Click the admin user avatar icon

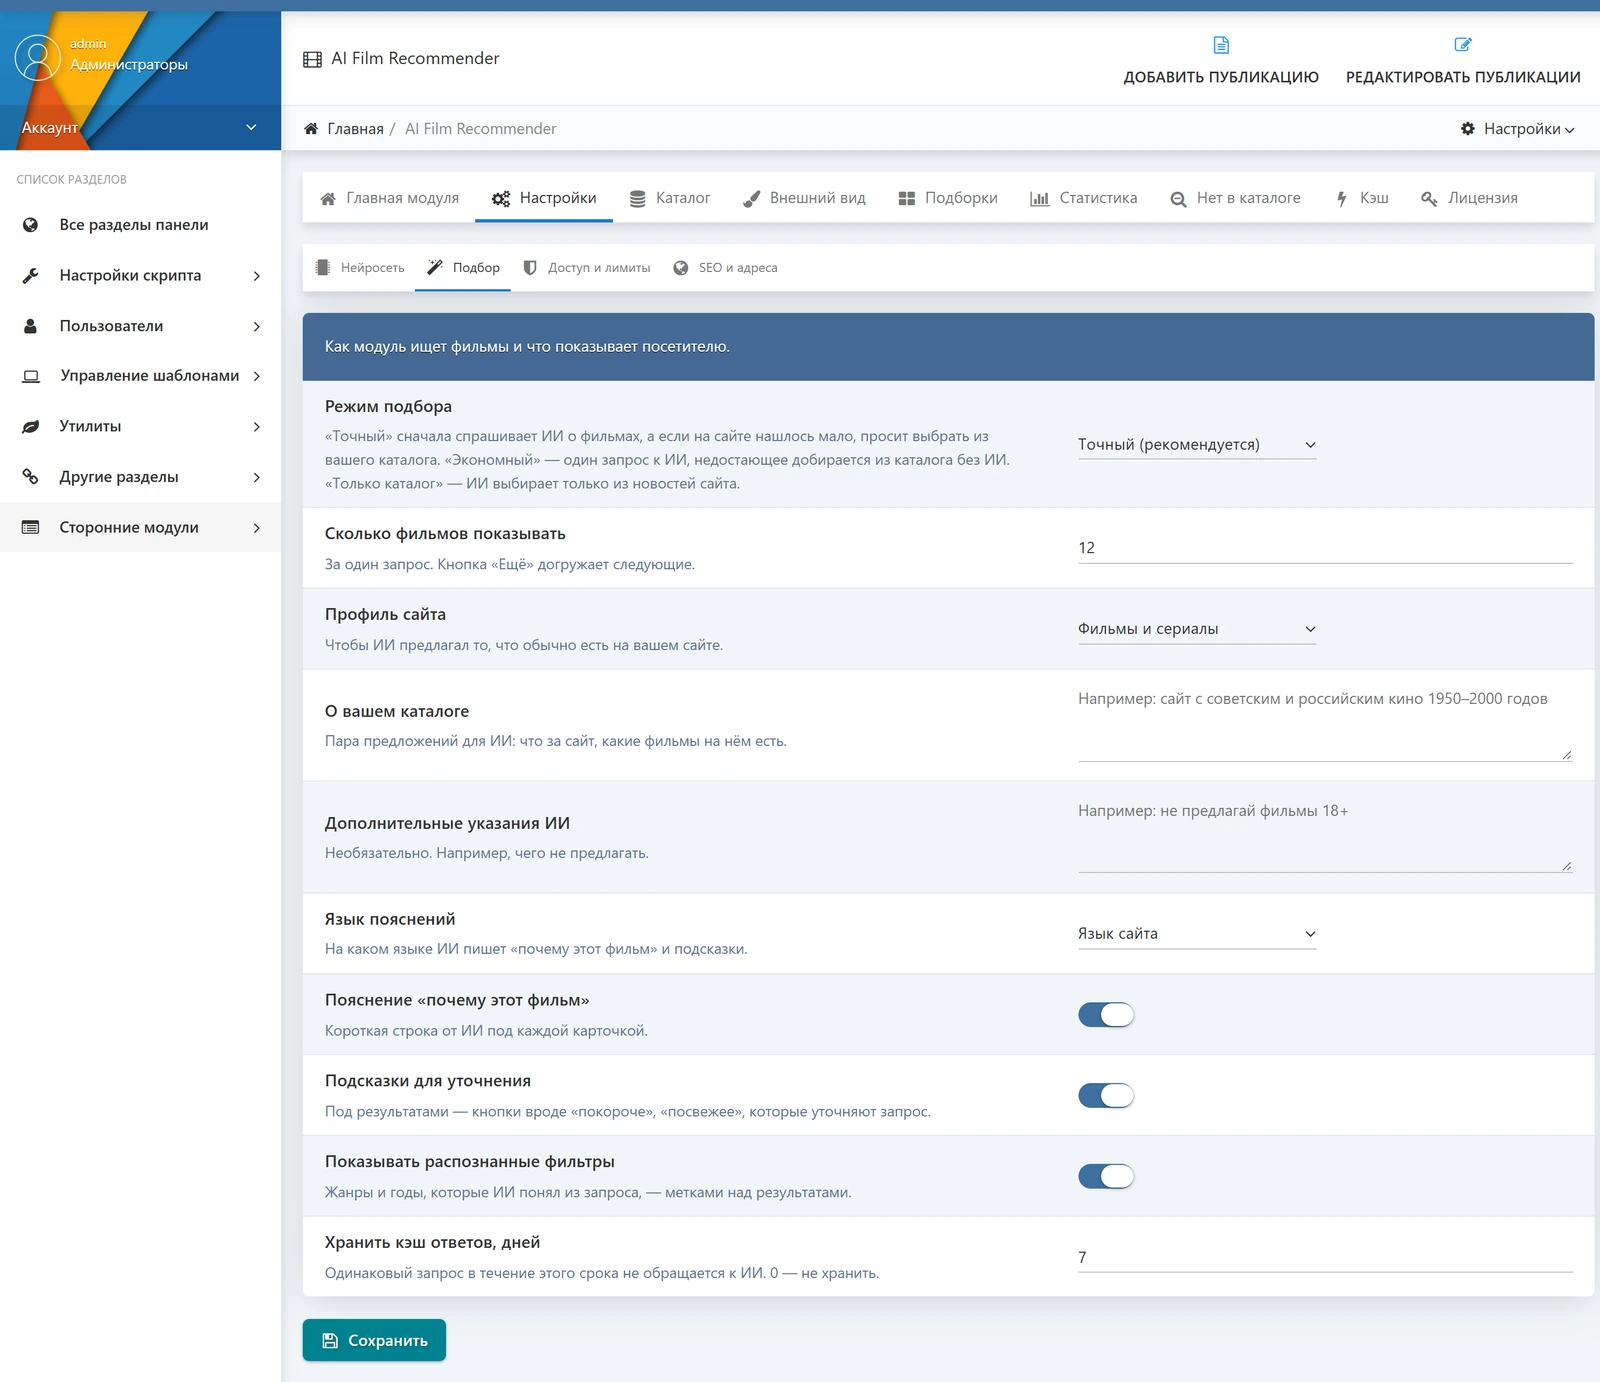click(38, 58)
